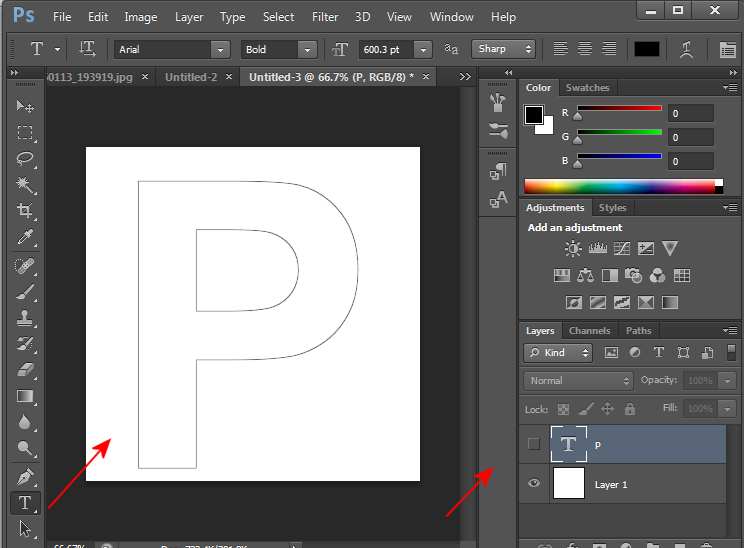Hide Layer 1 using eye icon

pyautogui.click(x=534, y=484)
